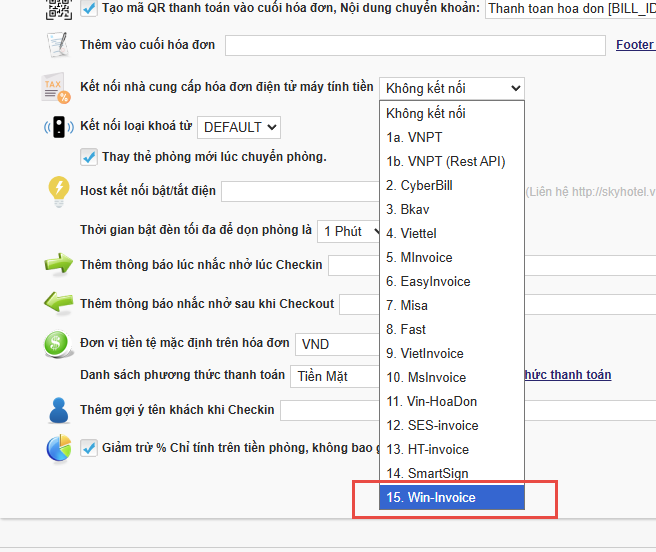The height and width of the screenshot is (552, 656).
Task: Click the invoice footer notepad icon
Action: (58, 46)
